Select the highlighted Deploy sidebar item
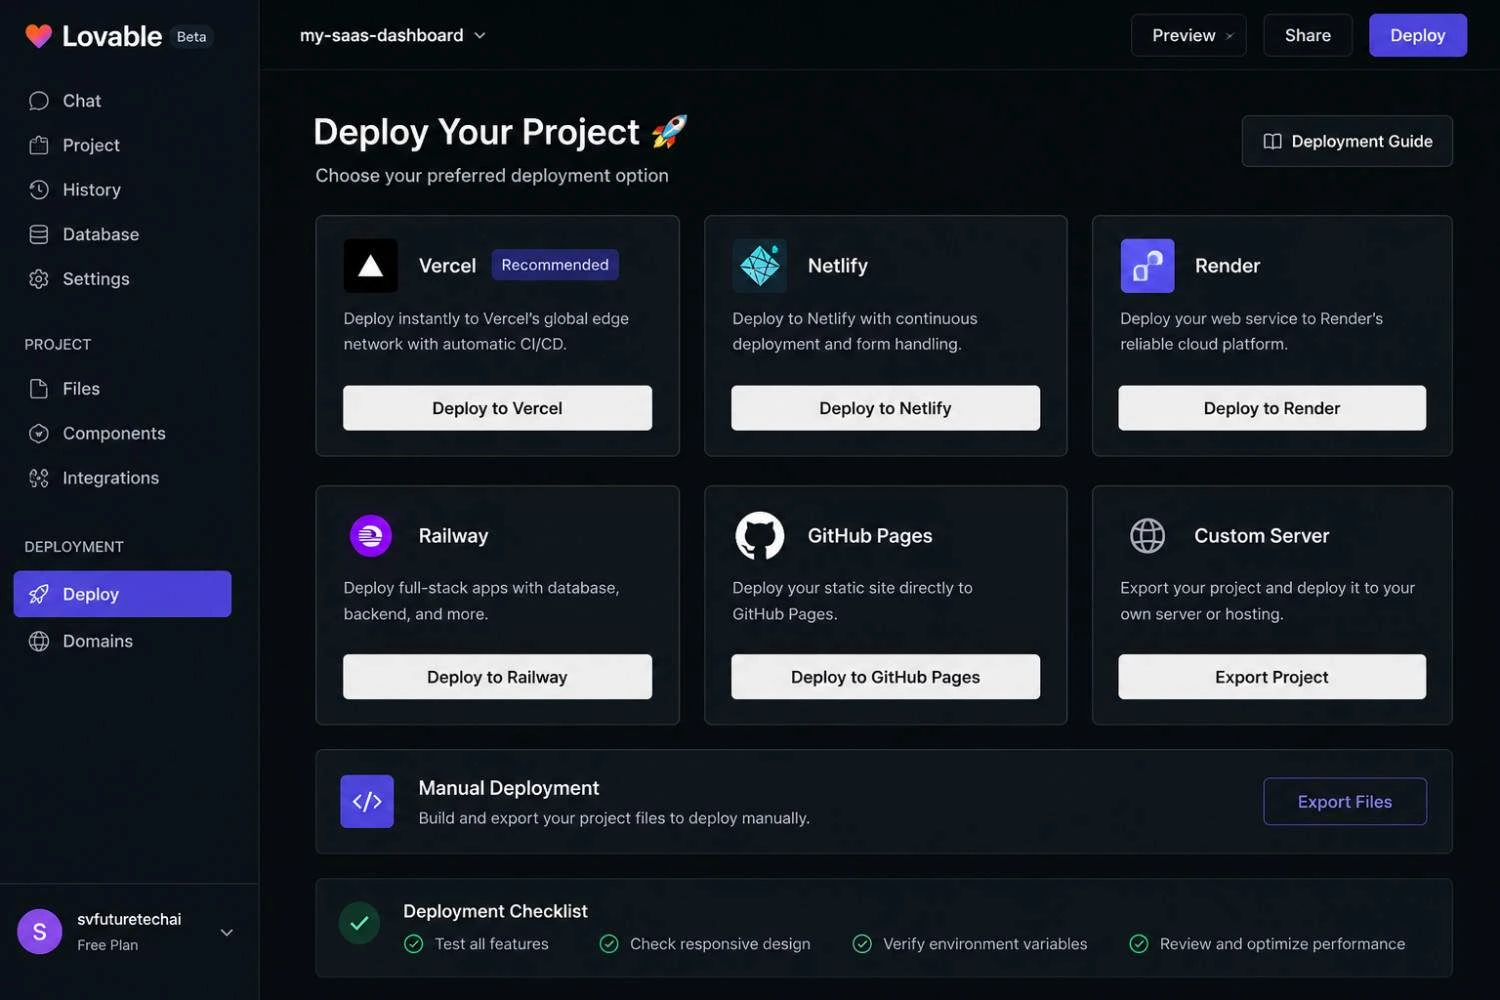The height and width of the screenshot is (1000, 1500). [x=122, y=594]
